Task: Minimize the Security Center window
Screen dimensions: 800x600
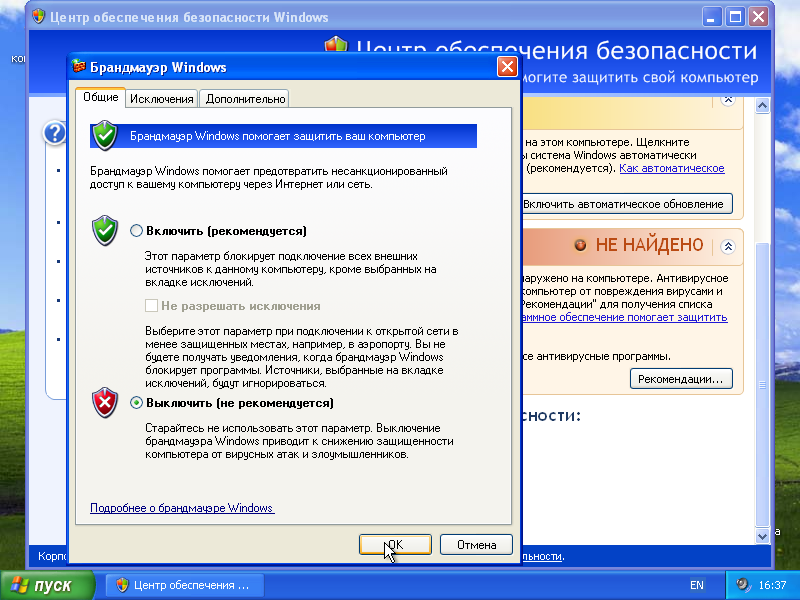Action: 712,17
